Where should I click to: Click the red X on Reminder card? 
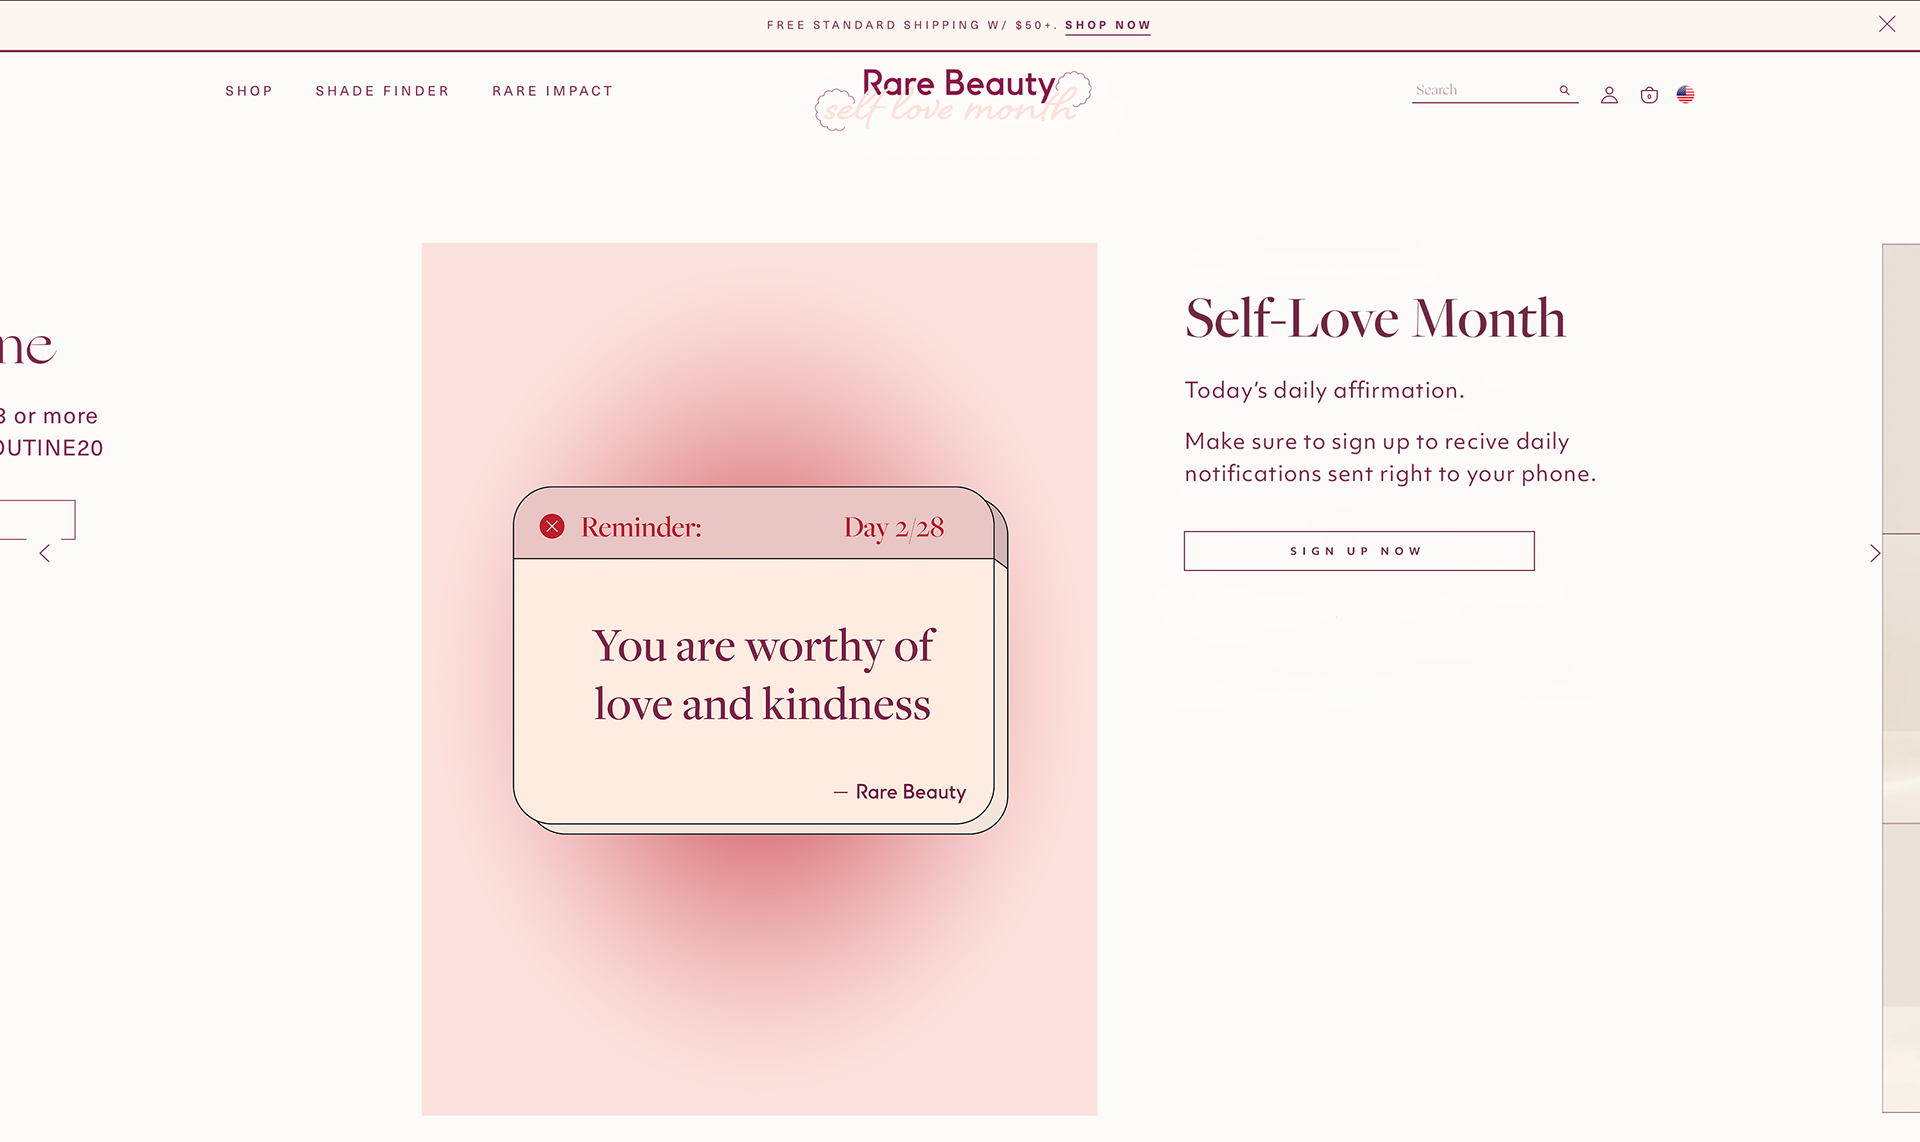tap(552, 526)
